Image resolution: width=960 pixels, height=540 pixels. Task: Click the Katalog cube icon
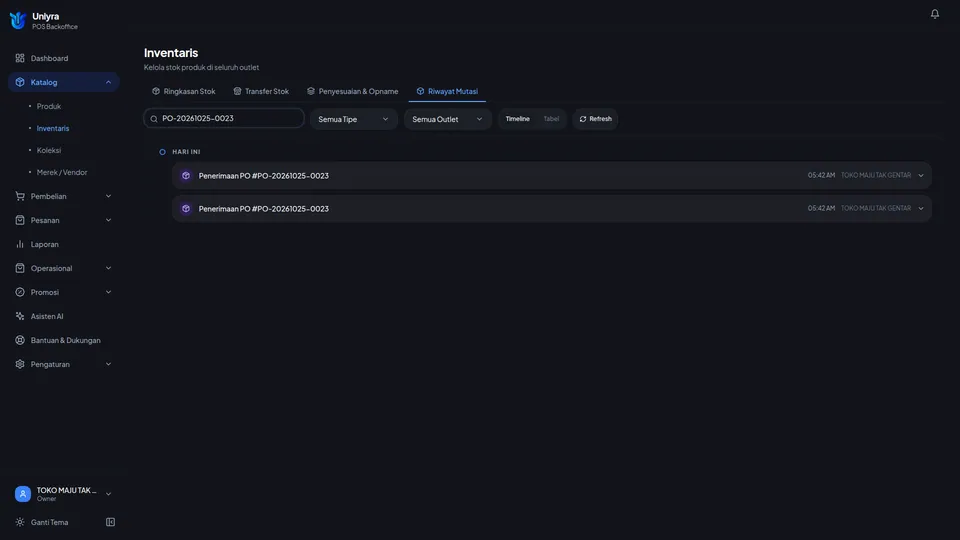20,82
